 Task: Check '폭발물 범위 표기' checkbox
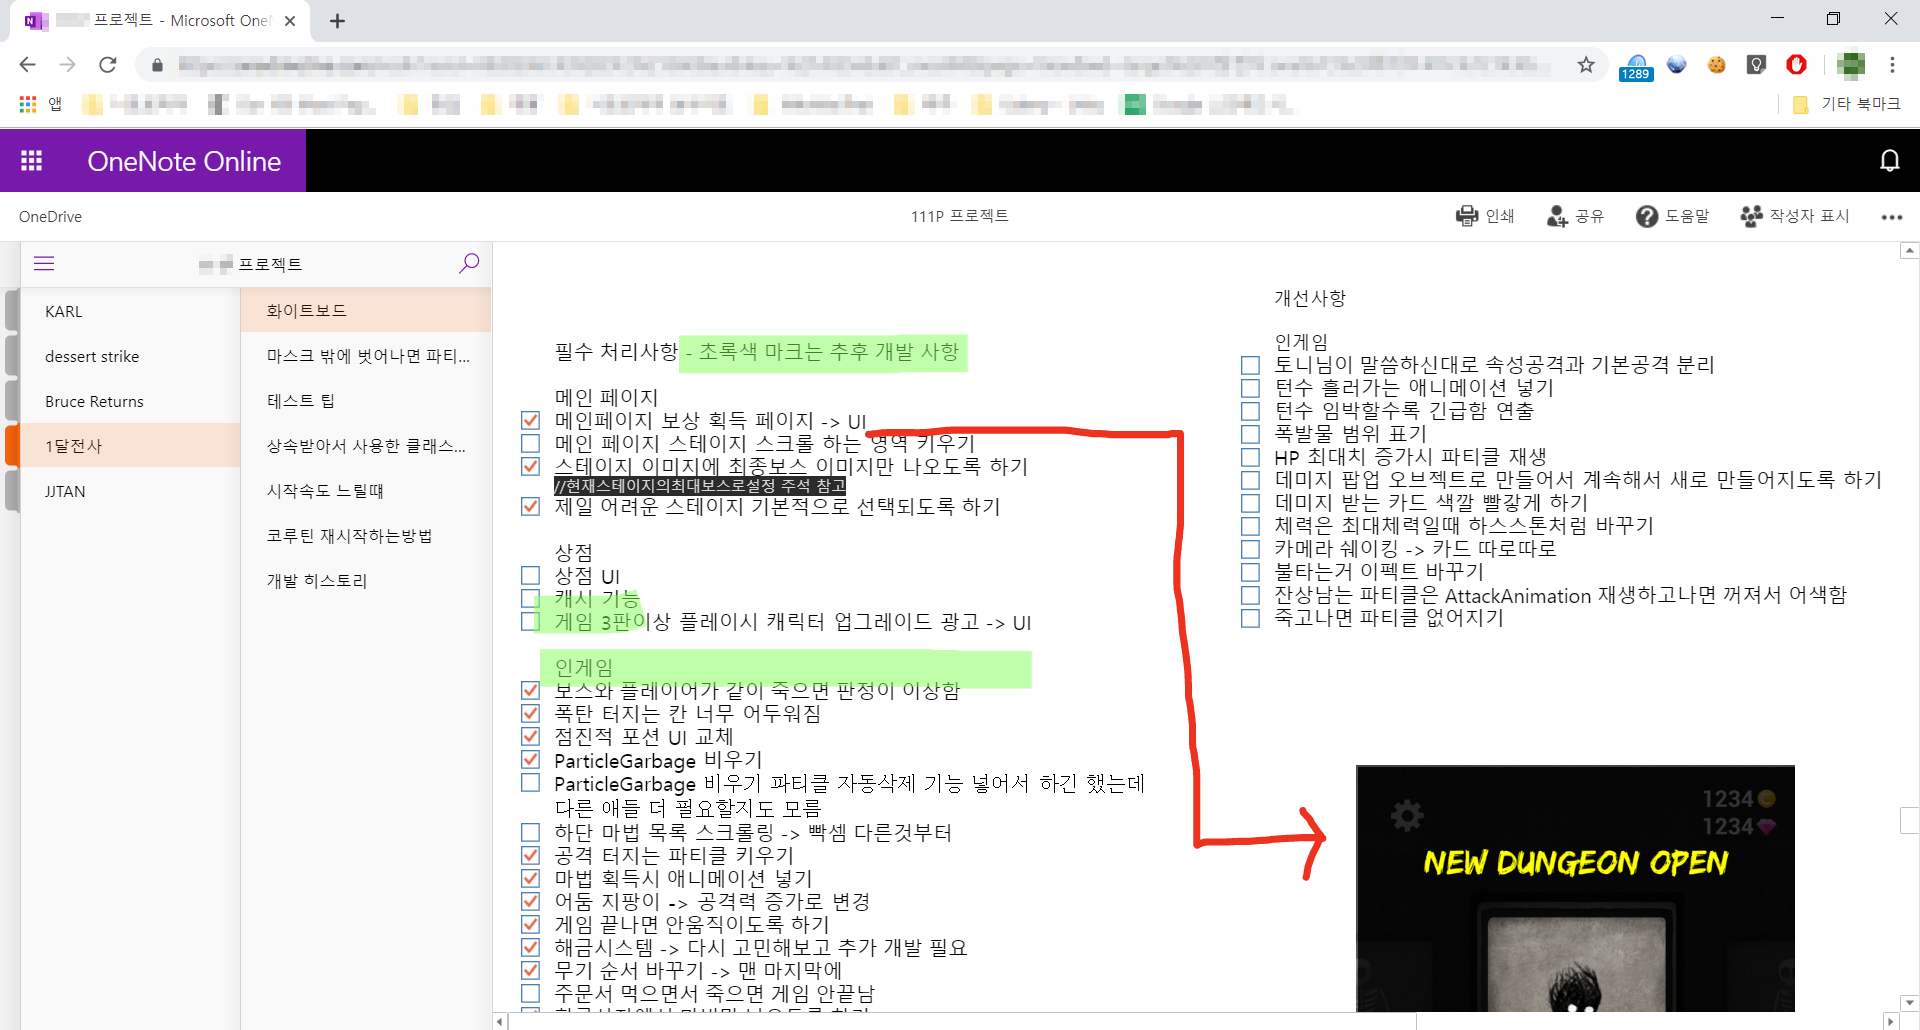point(1250,434)
